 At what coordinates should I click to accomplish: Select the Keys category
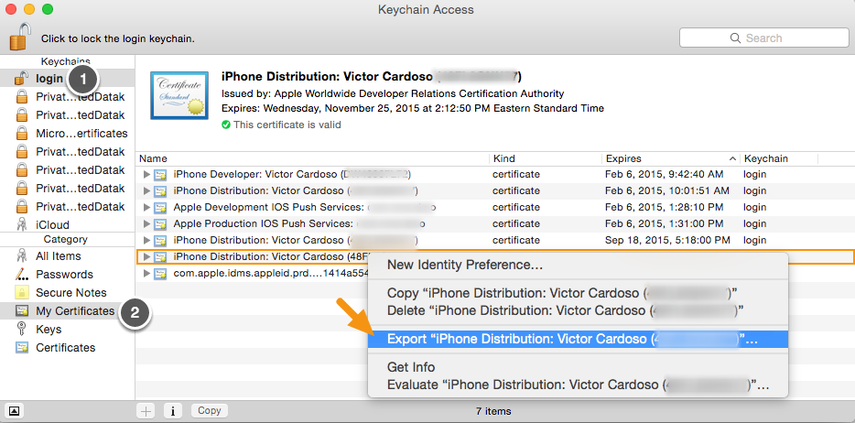click(48, 329)
